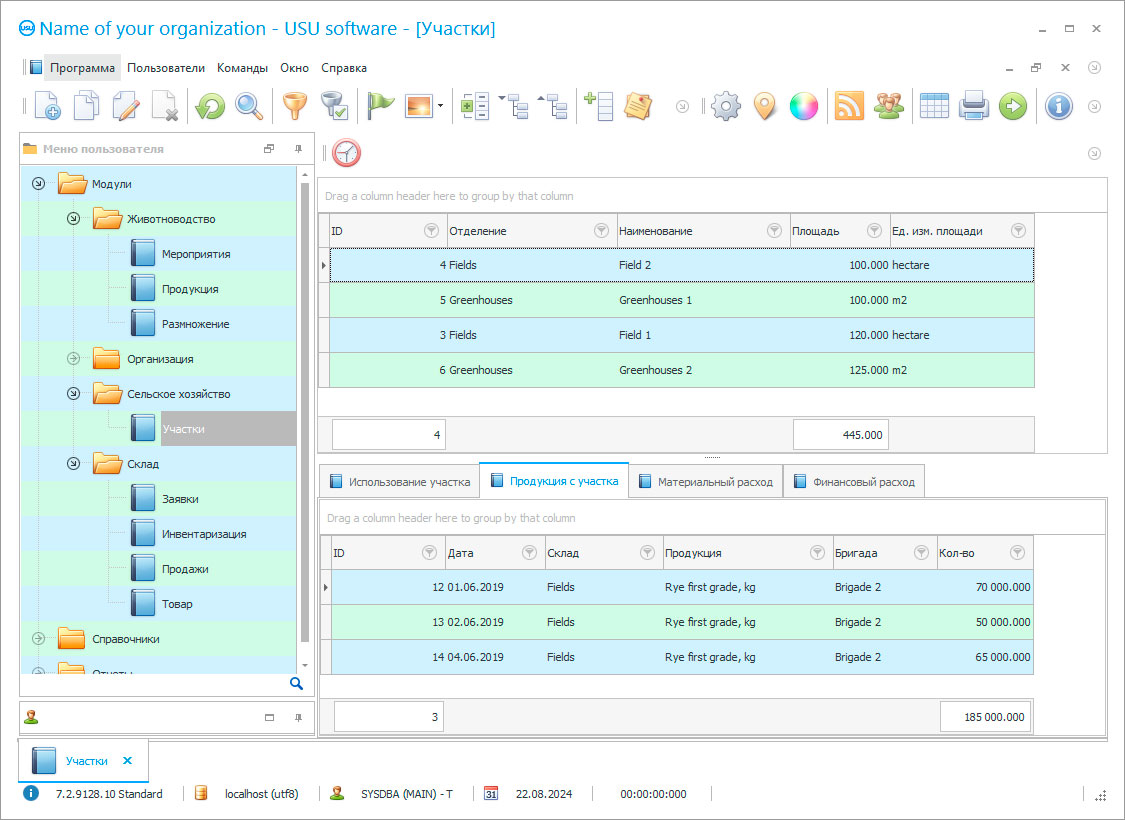This screenshot has width=1125, height=820.
Task: Select the Greenhouses 1 row
Action: pyautogui.click(x=682, y=300)
